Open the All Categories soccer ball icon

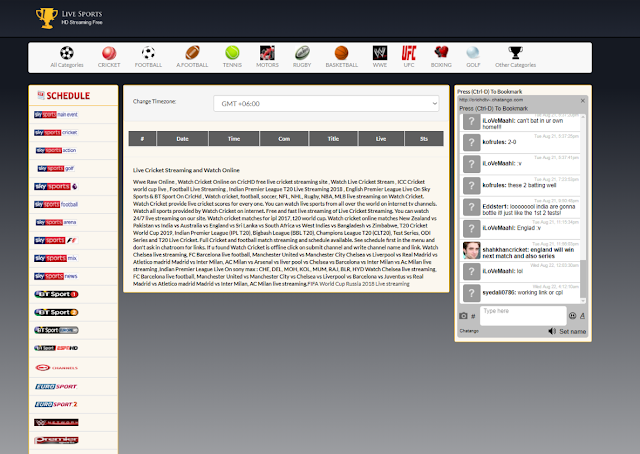pyautogui.click(x=67, y=53)
